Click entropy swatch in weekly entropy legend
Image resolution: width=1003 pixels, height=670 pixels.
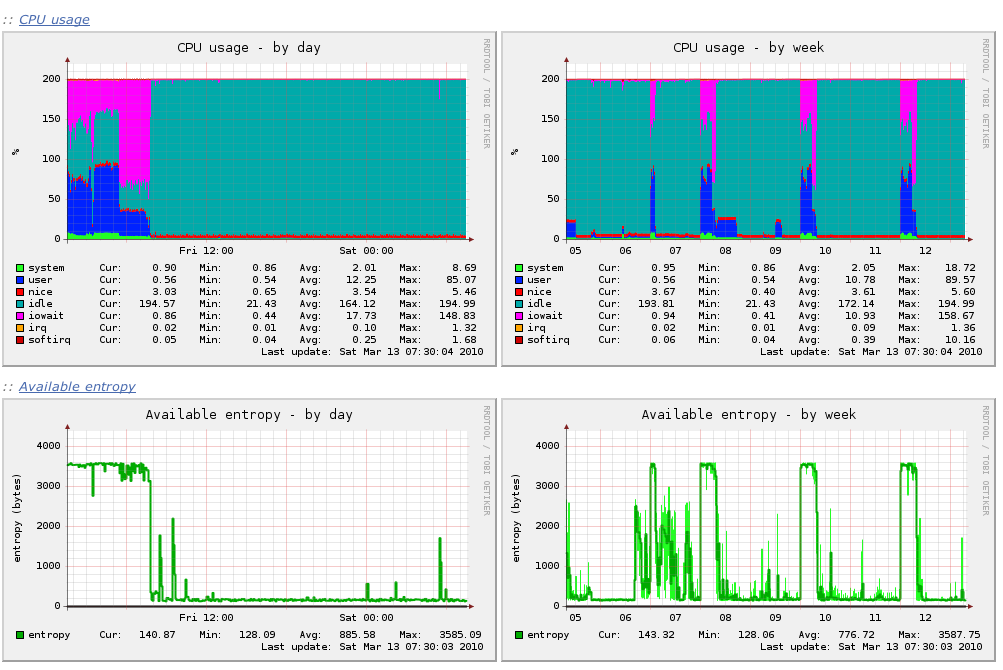[519, 635]
